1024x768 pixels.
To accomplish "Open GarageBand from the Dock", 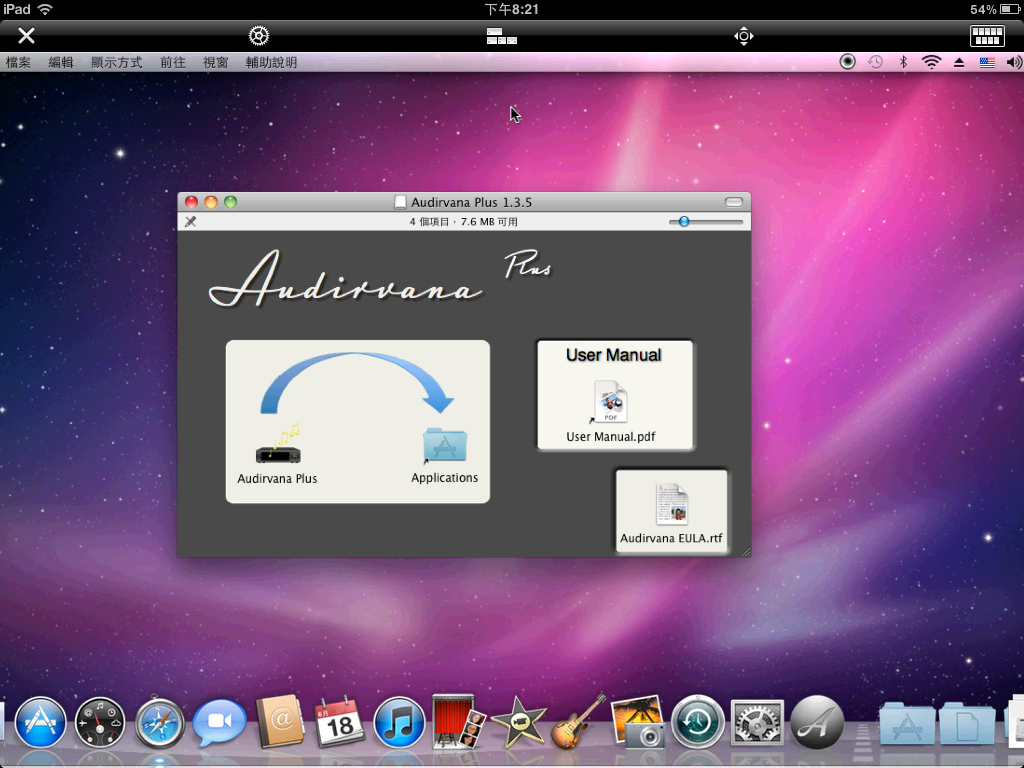I will pyautogui.click(x=579, y=721).
